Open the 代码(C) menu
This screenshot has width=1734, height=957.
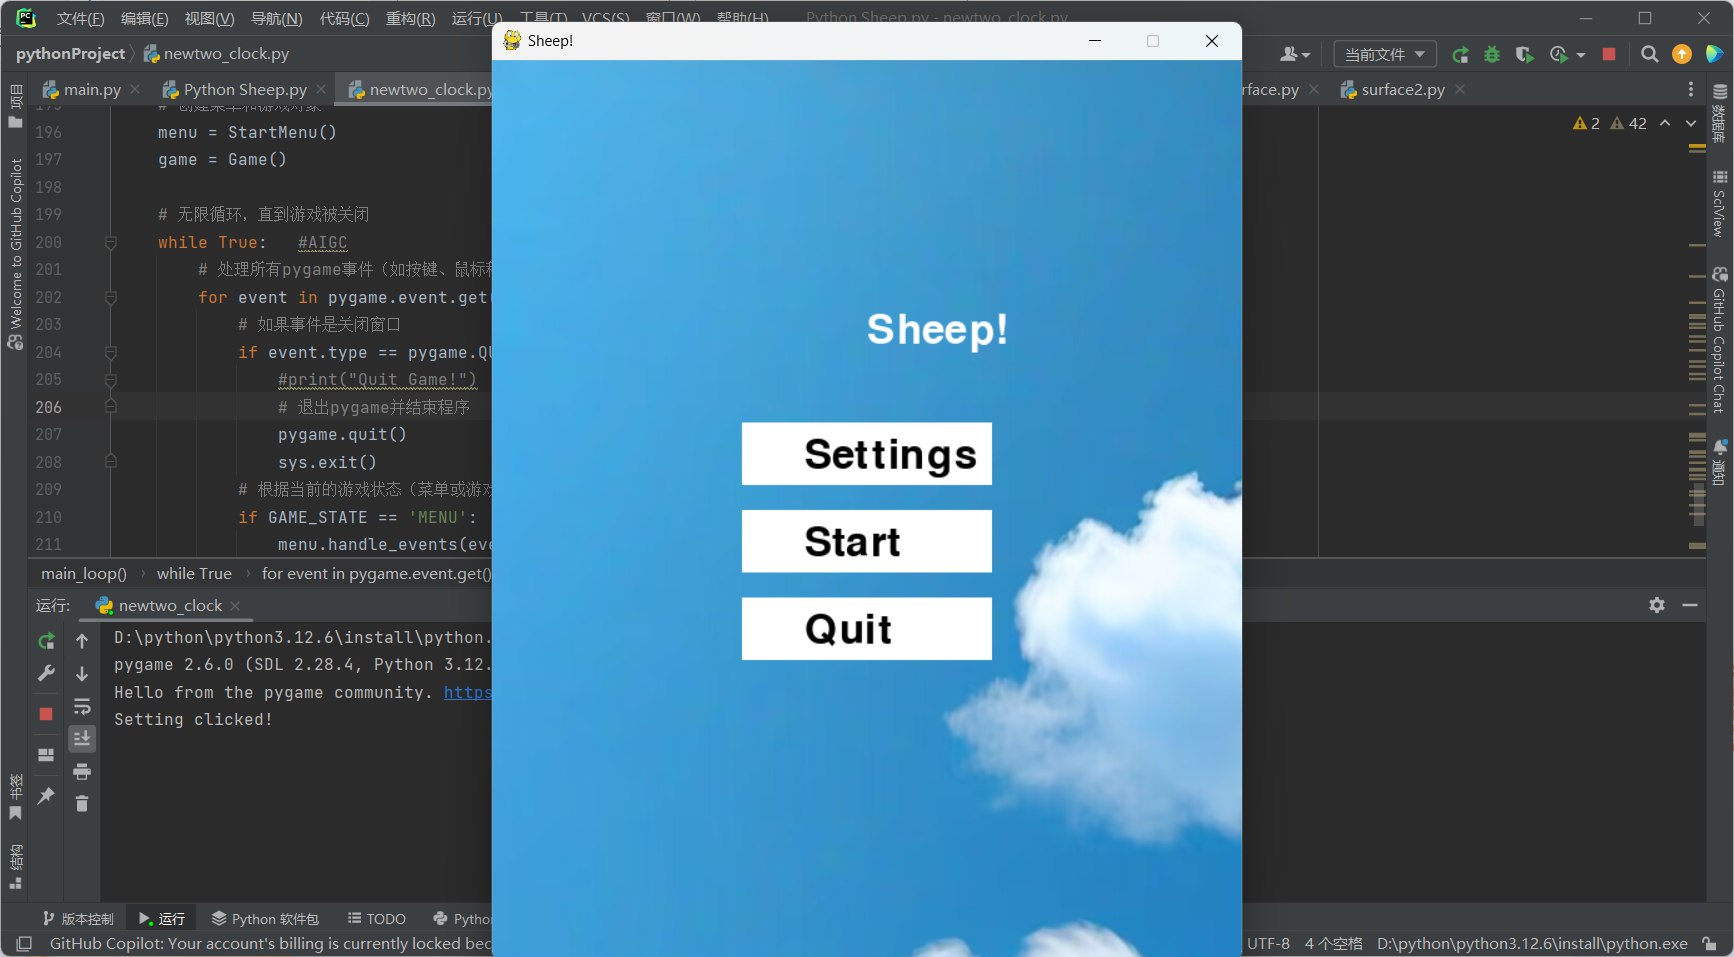(344, 18)
